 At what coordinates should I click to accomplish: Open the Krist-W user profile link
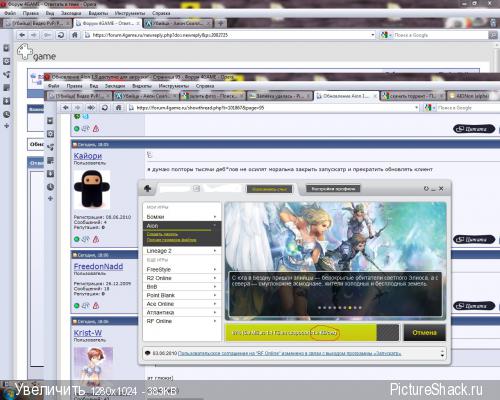(x=88, y=333)
